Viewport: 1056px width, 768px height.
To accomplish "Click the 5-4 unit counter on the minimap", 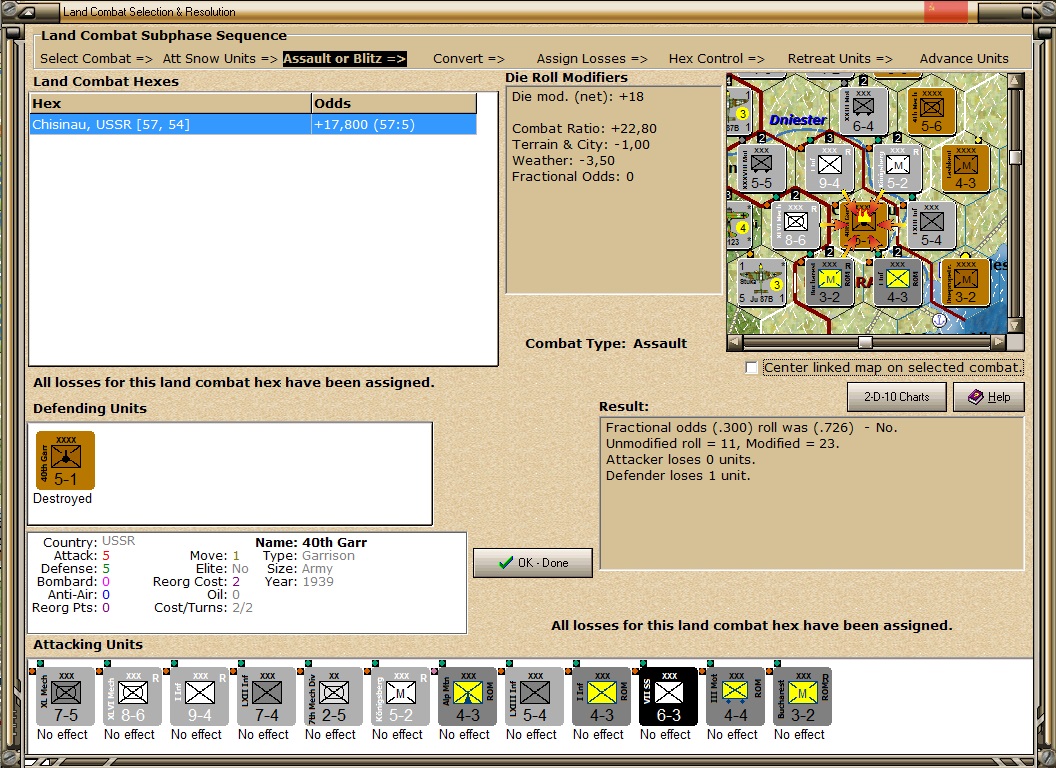I will coord(931,226).
